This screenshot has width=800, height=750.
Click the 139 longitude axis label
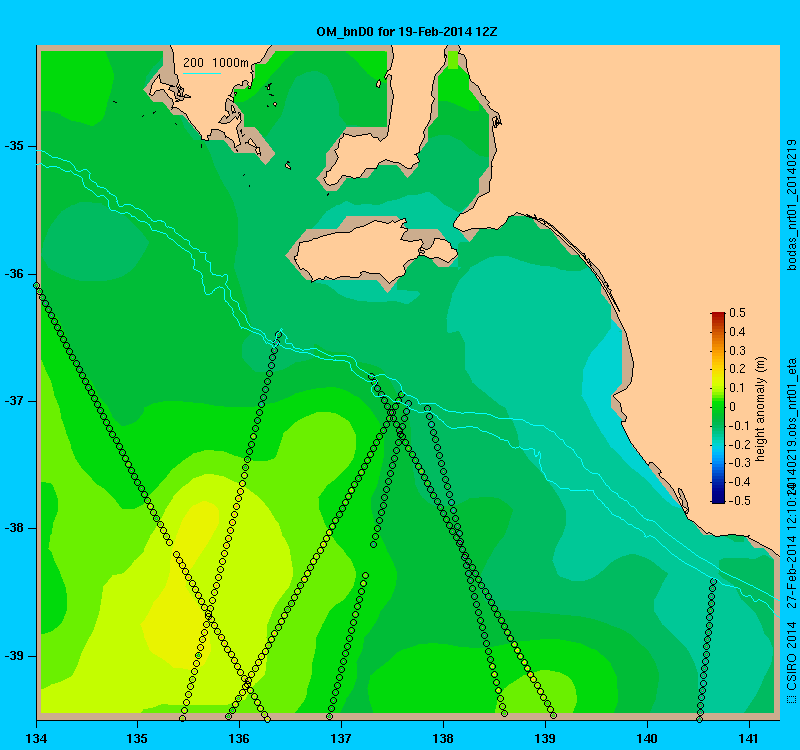click(545, 738)
